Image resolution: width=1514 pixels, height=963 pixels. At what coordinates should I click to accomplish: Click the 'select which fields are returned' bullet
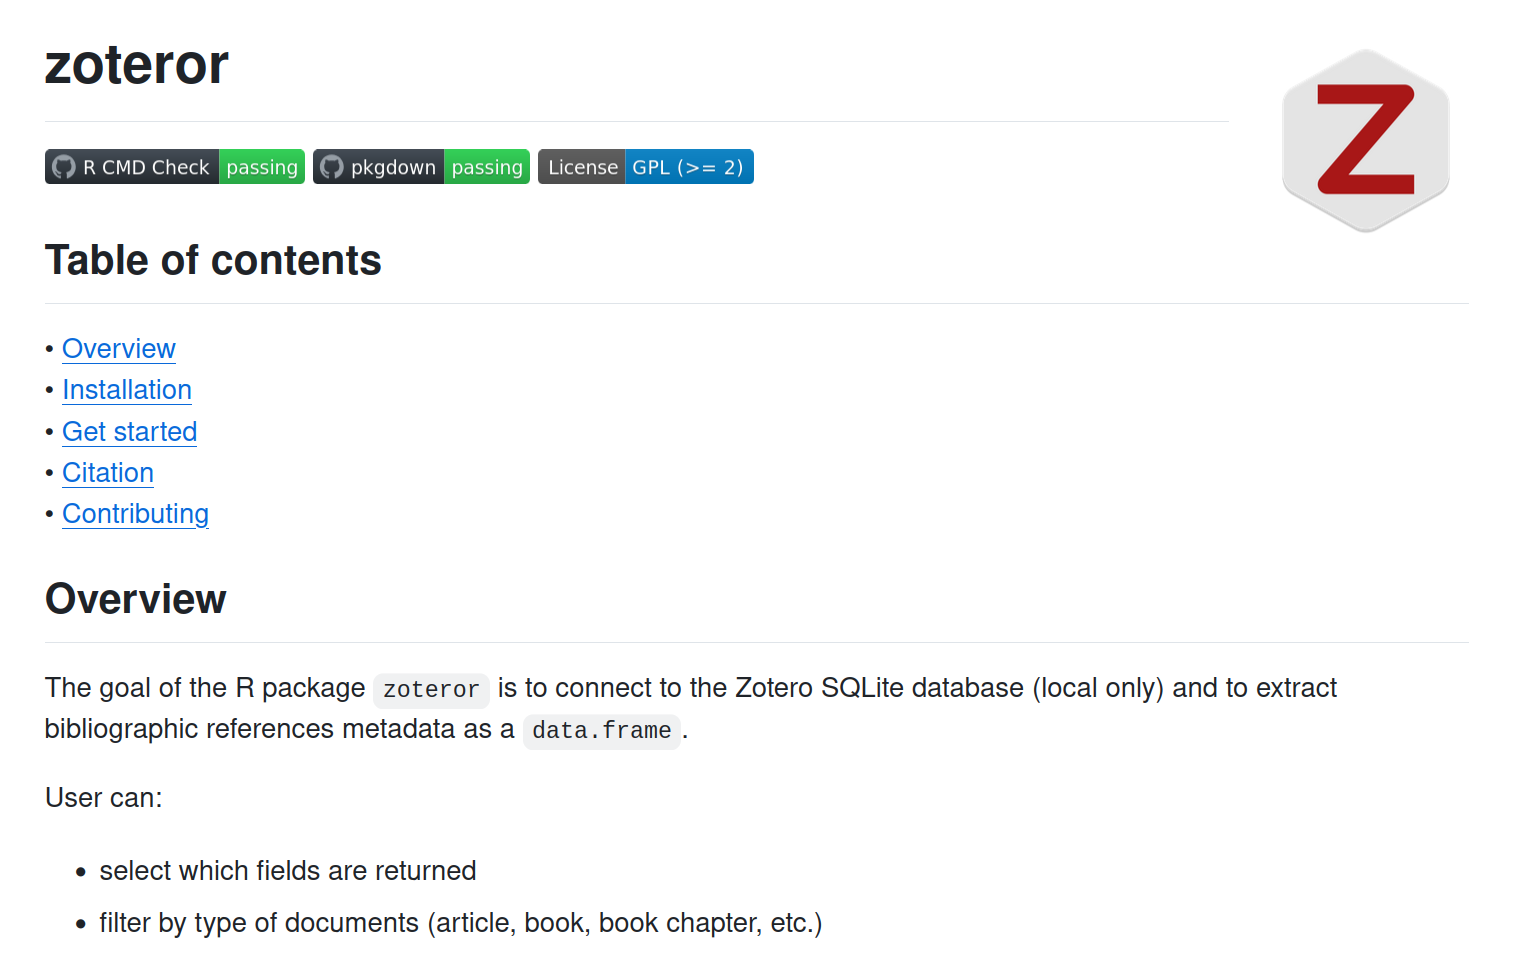(x=288, y=871)
